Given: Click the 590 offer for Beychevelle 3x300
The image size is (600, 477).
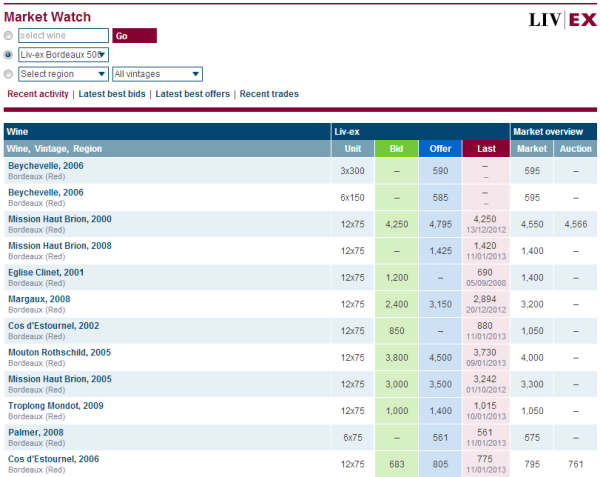Looking at the screenshot, I should (440, 171).
